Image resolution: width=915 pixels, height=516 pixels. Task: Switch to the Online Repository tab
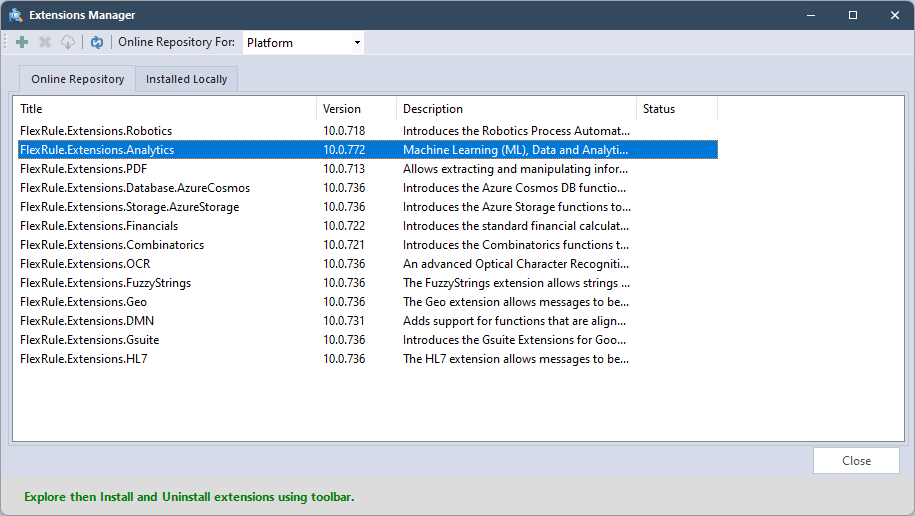(x=78, y=79)
